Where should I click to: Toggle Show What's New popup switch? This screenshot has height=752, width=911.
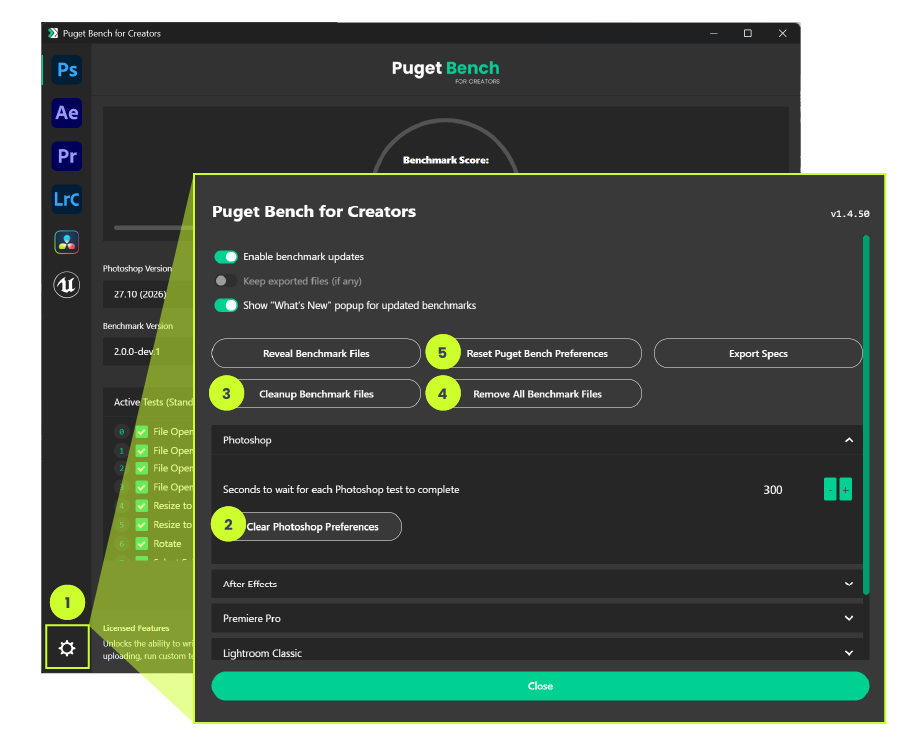[226, 305]
